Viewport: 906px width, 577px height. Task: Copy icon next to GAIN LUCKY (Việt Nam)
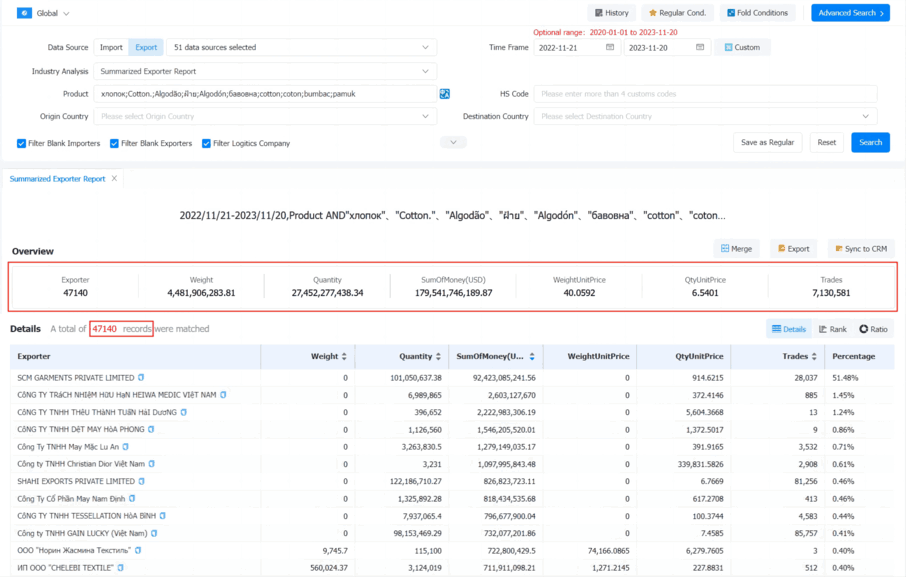pos(154,533)
